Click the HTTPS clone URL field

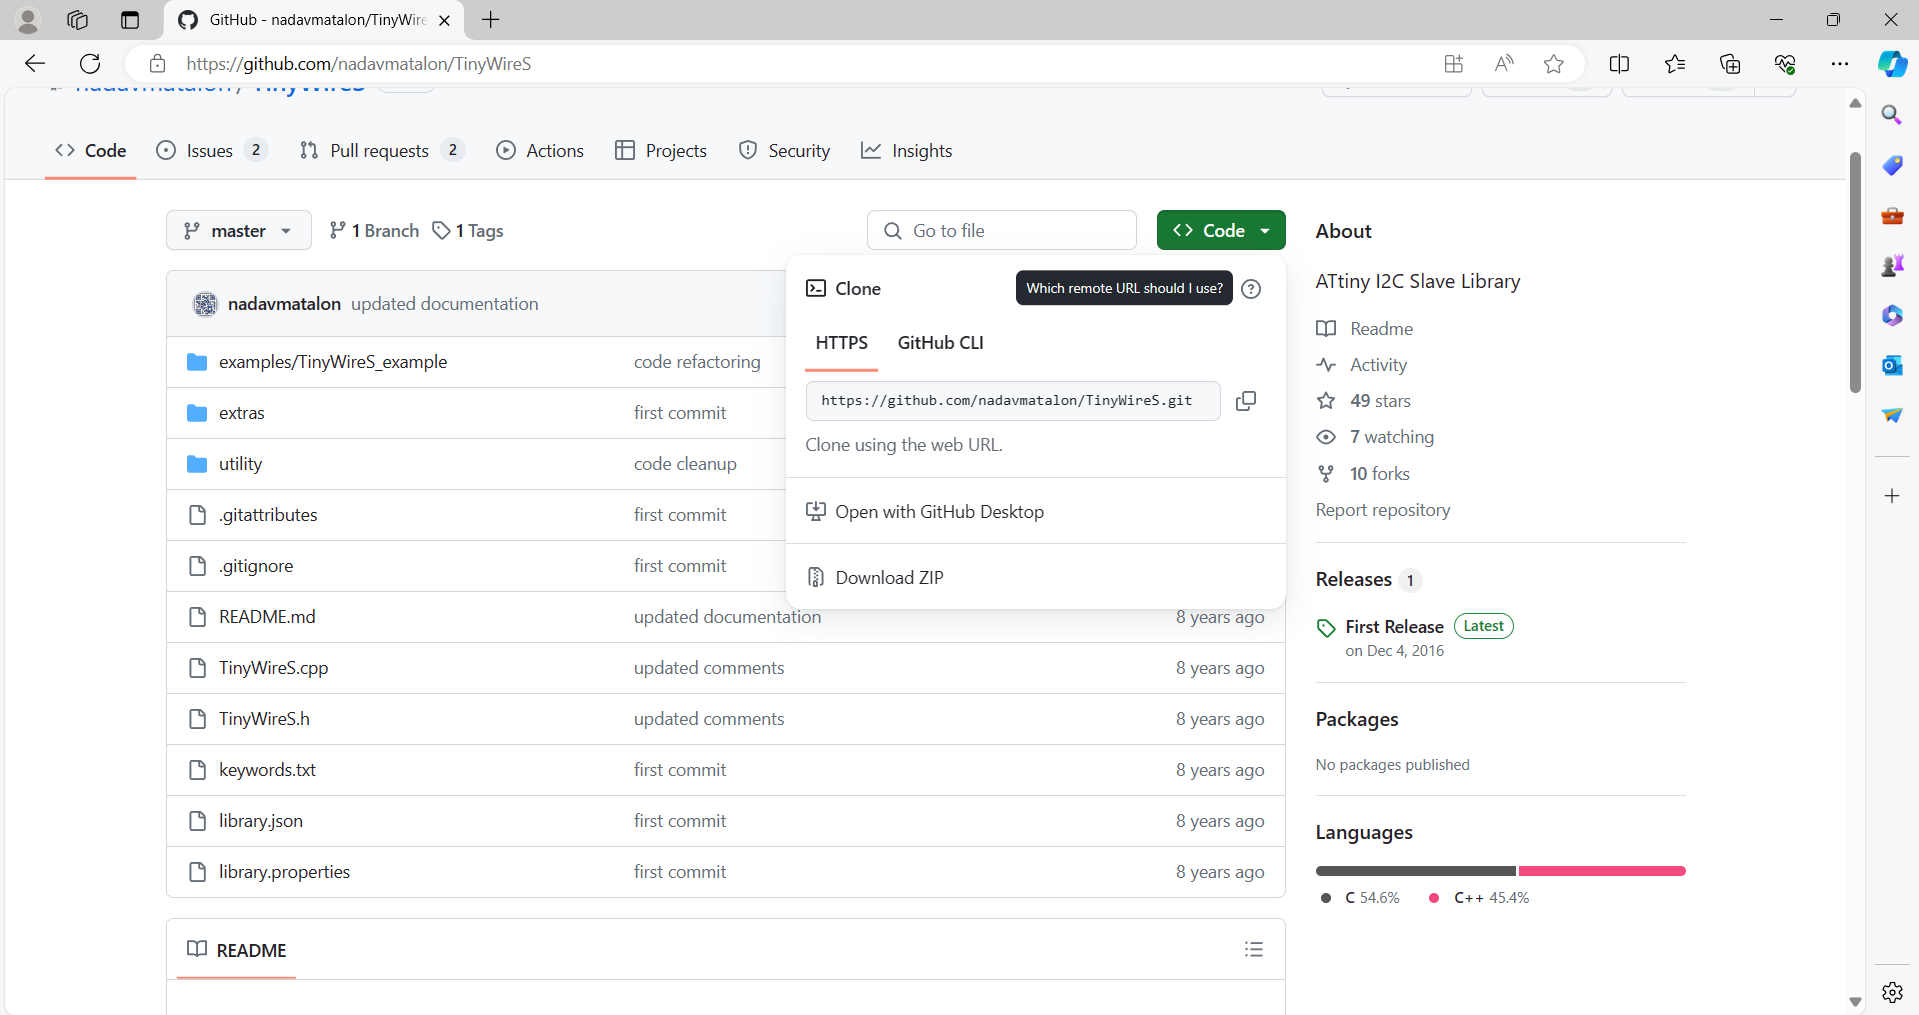(x=1013, y=401)
